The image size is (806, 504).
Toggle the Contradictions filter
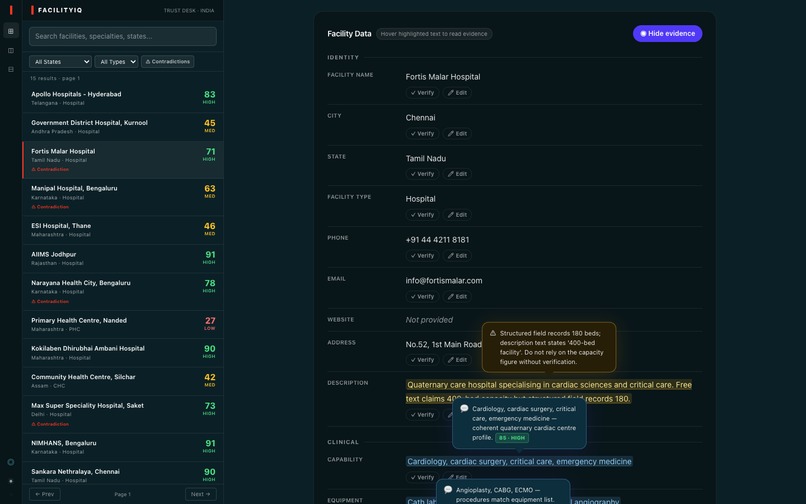168,62
